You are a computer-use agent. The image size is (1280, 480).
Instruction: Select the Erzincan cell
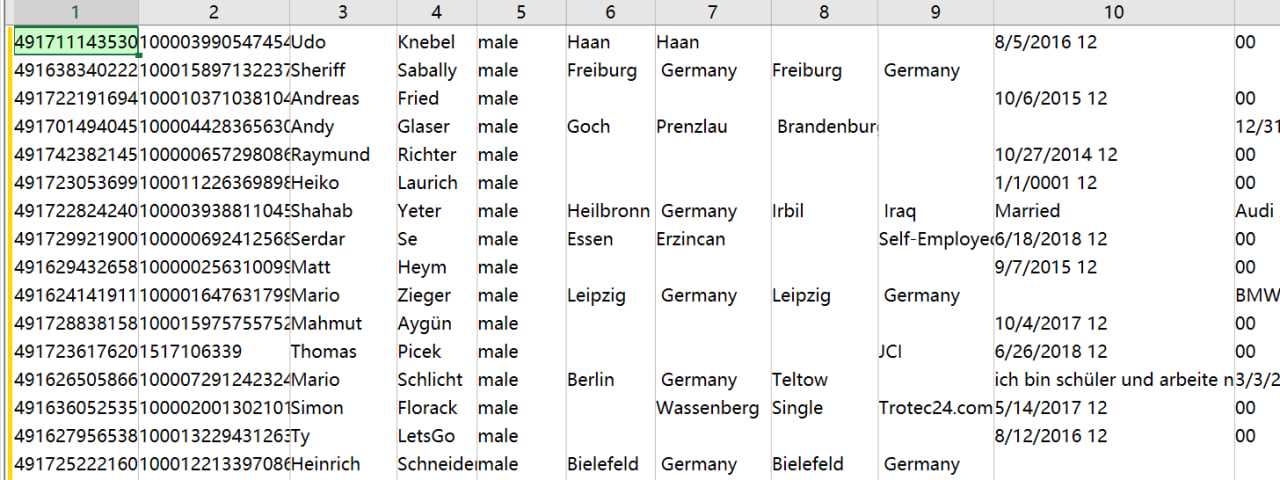pyautogui.click(x=712, y=239)
